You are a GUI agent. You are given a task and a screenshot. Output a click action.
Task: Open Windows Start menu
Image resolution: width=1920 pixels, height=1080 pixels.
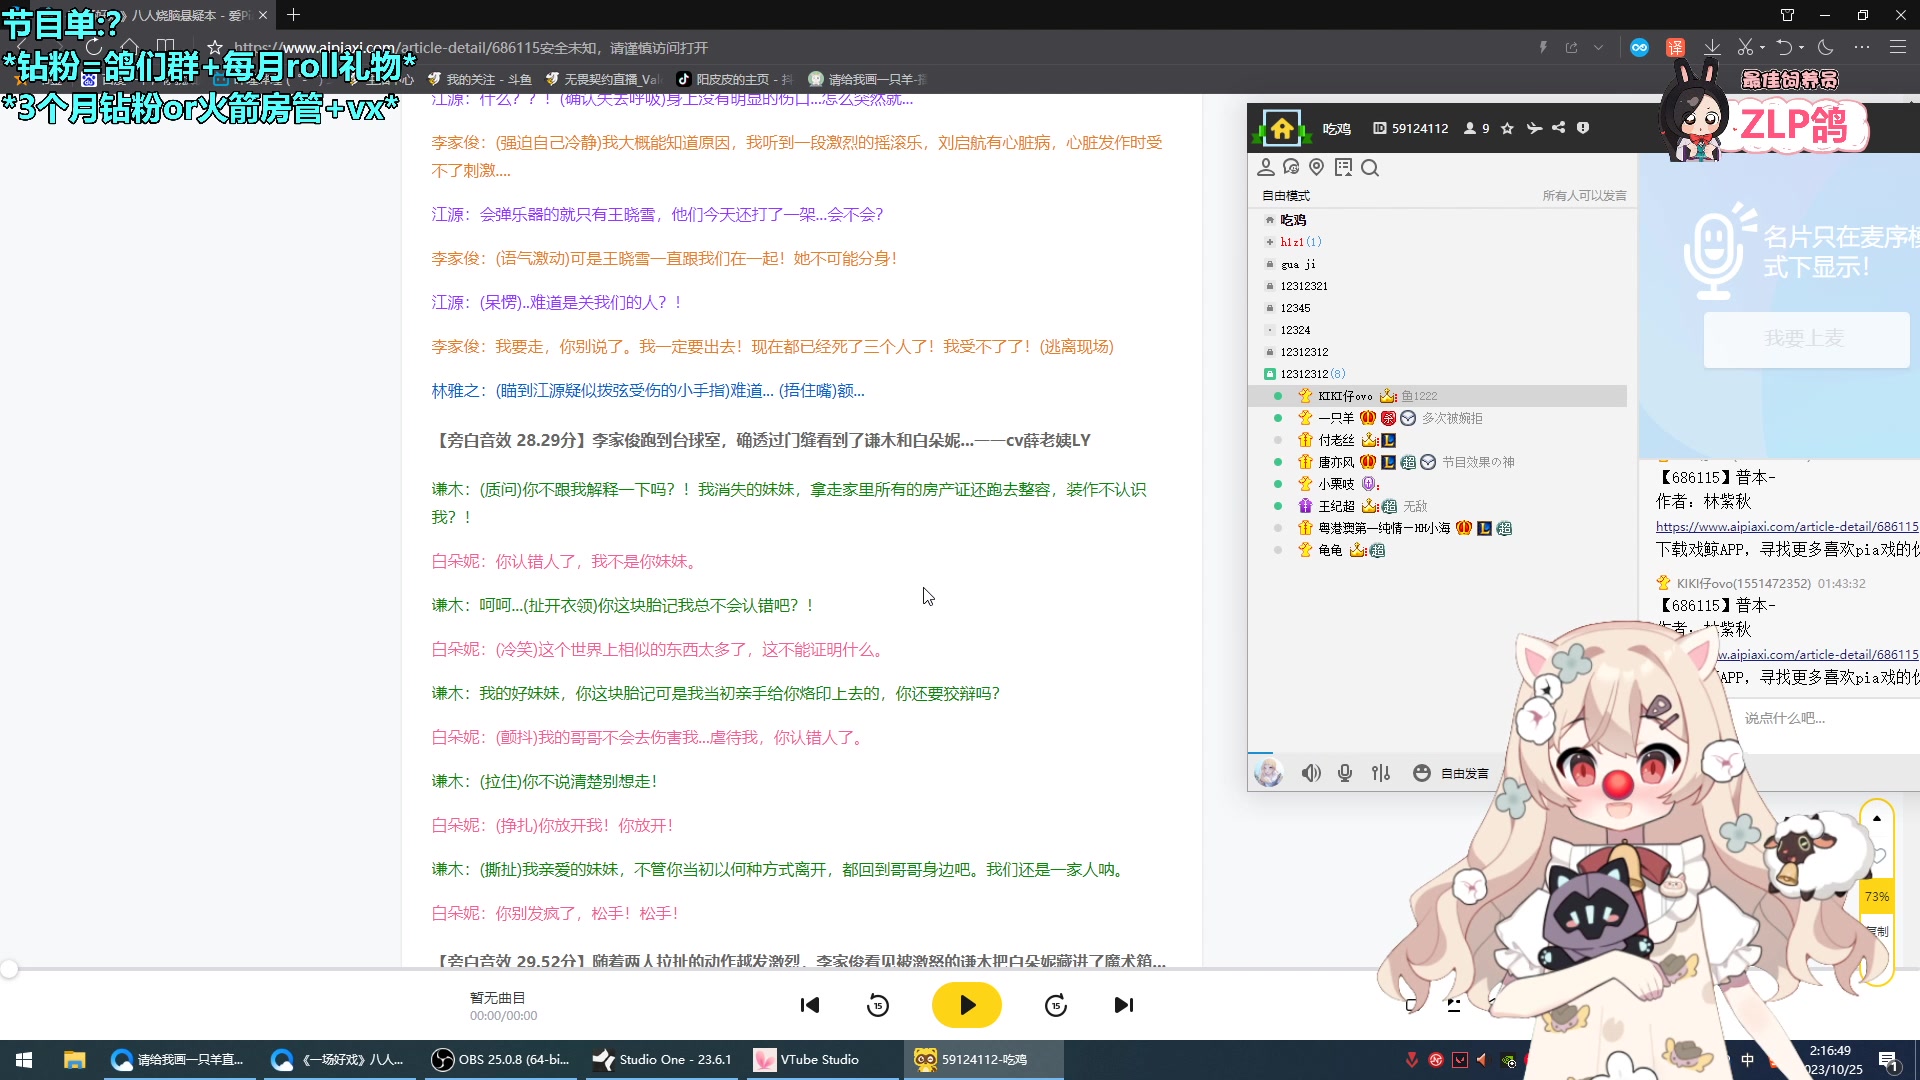[24, 1060]
